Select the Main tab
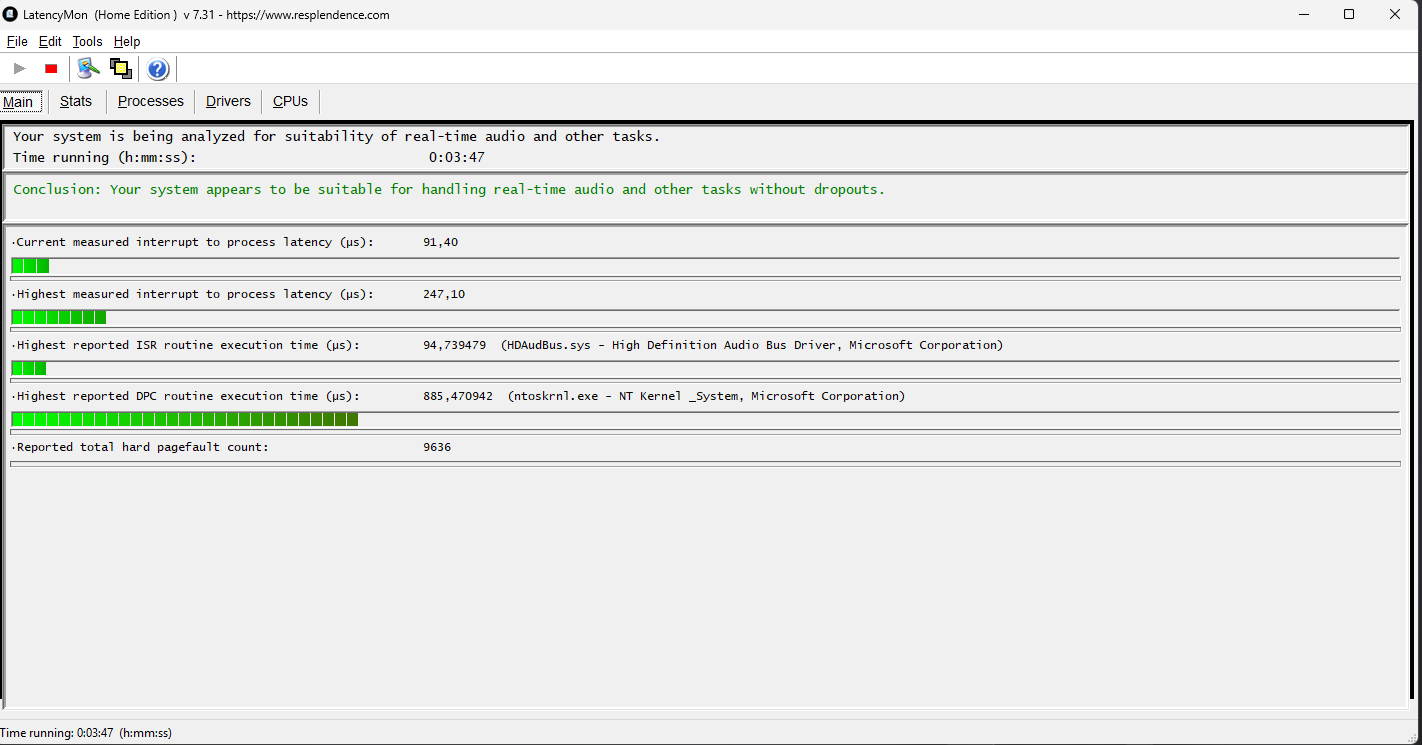Viewport: 1422px width, 745px height. coord(18,102)
